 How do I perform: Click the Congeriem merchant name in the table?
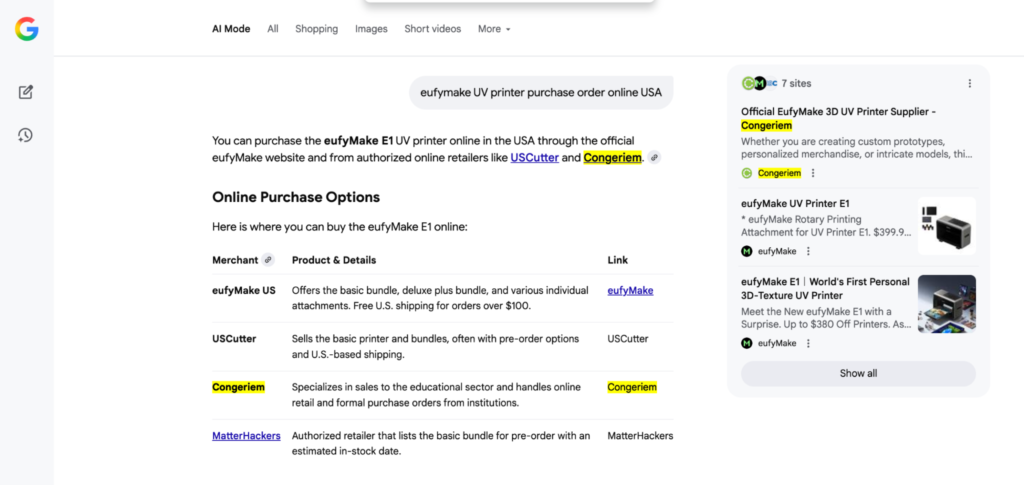coord(238,387)
